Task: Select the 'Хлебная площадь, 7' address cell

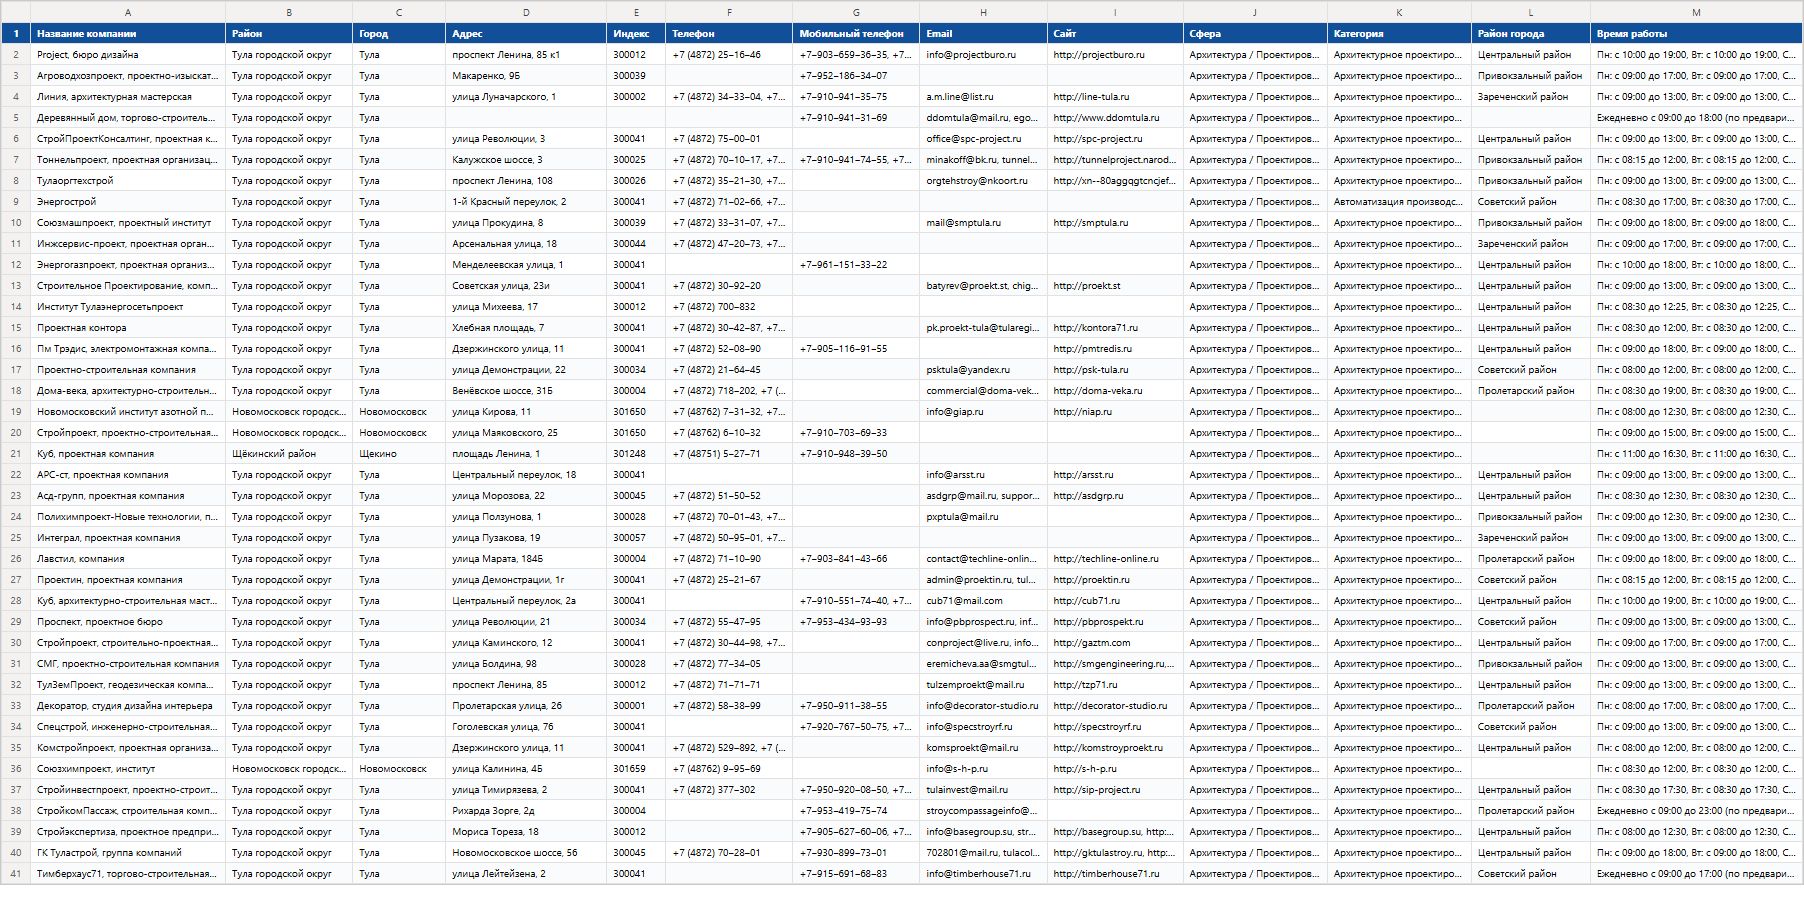Action: (x=526, y=328)
